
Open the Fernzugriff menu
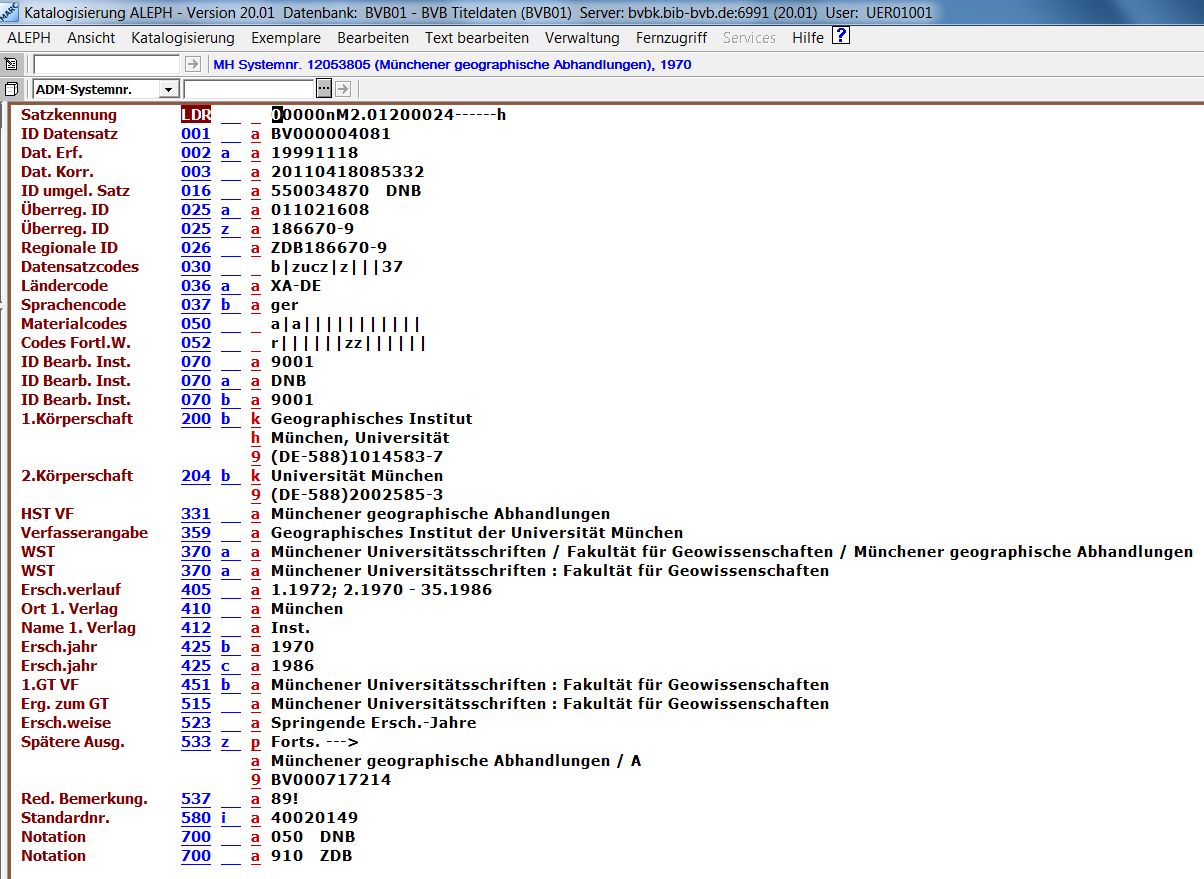point(671,38)
